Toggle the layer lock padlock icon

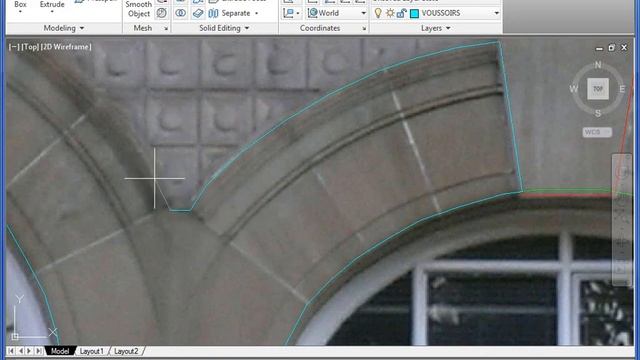(x=402, y=13)
